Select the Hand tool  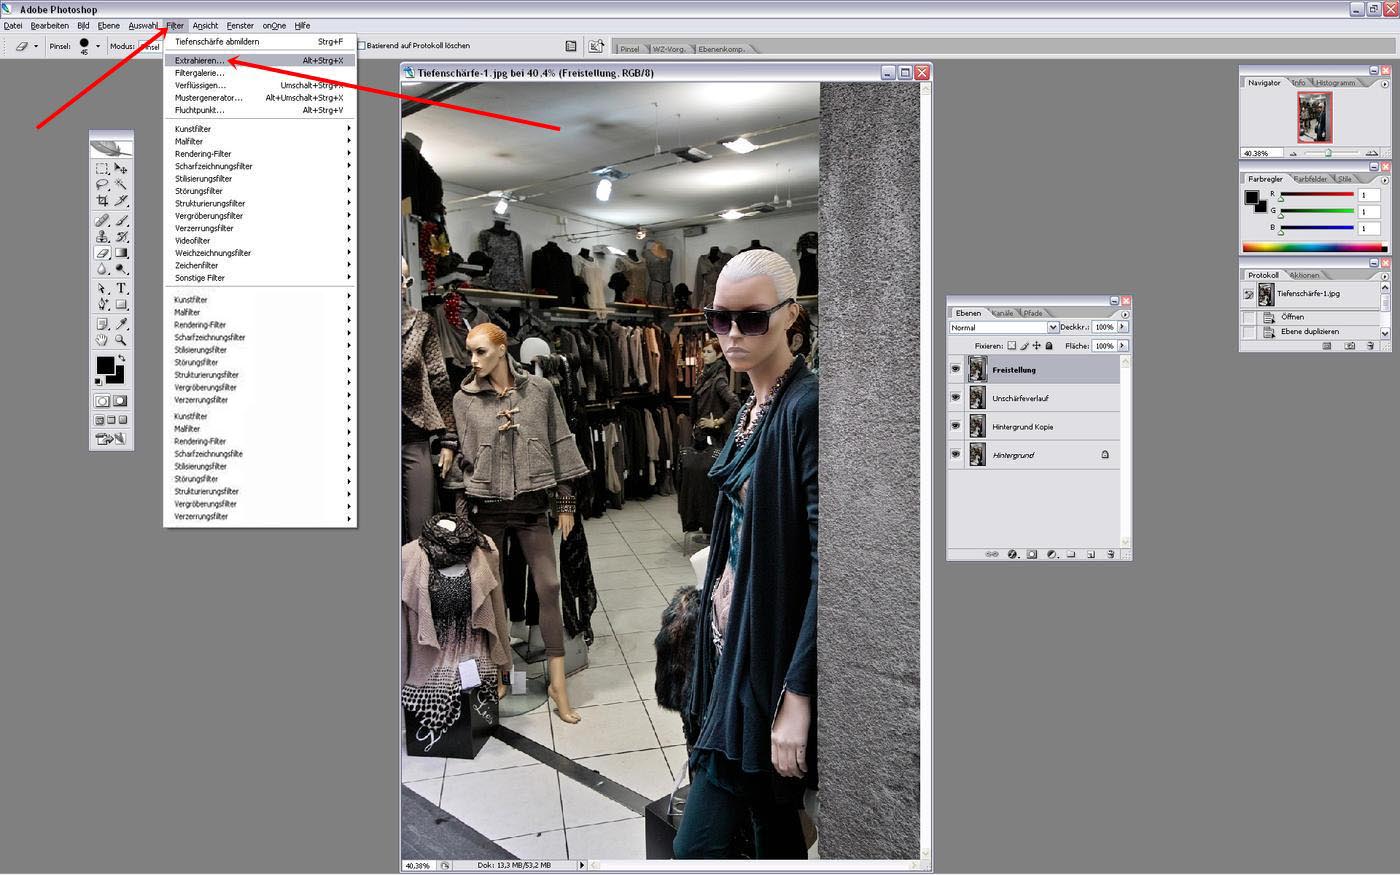coord(101,339)
